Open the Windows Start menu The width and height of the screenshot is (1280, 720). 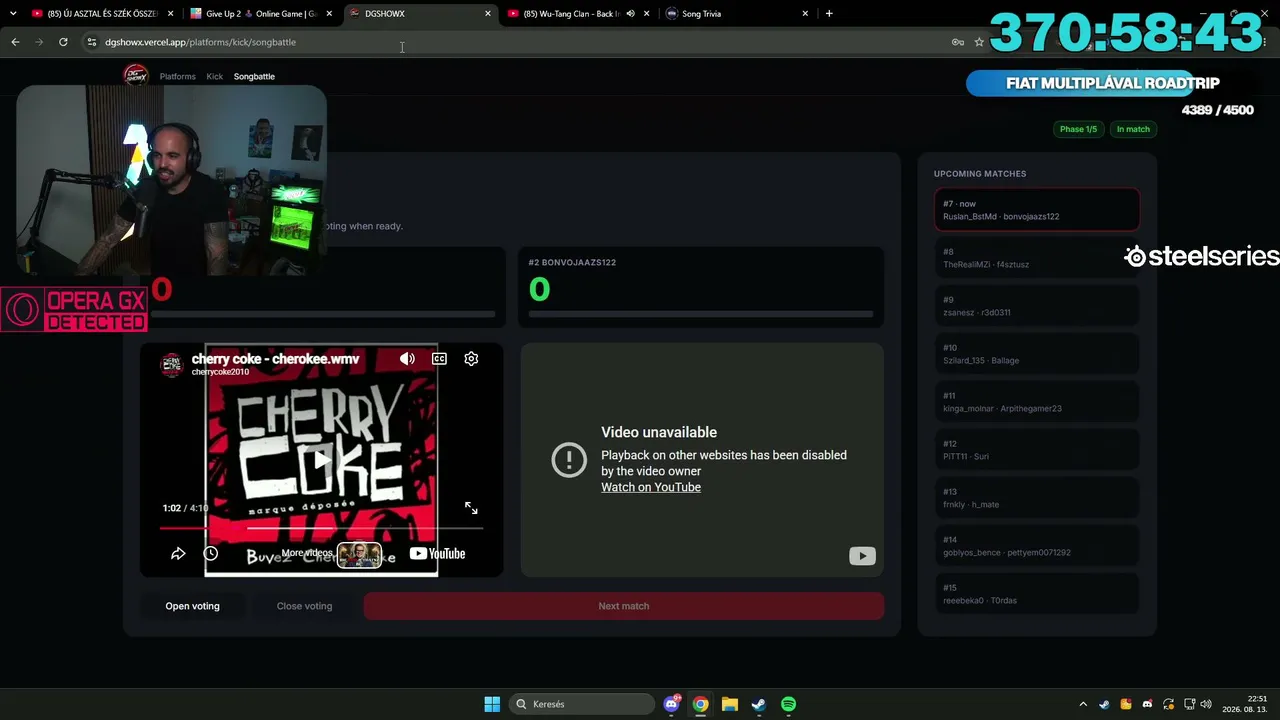point(492,704)
